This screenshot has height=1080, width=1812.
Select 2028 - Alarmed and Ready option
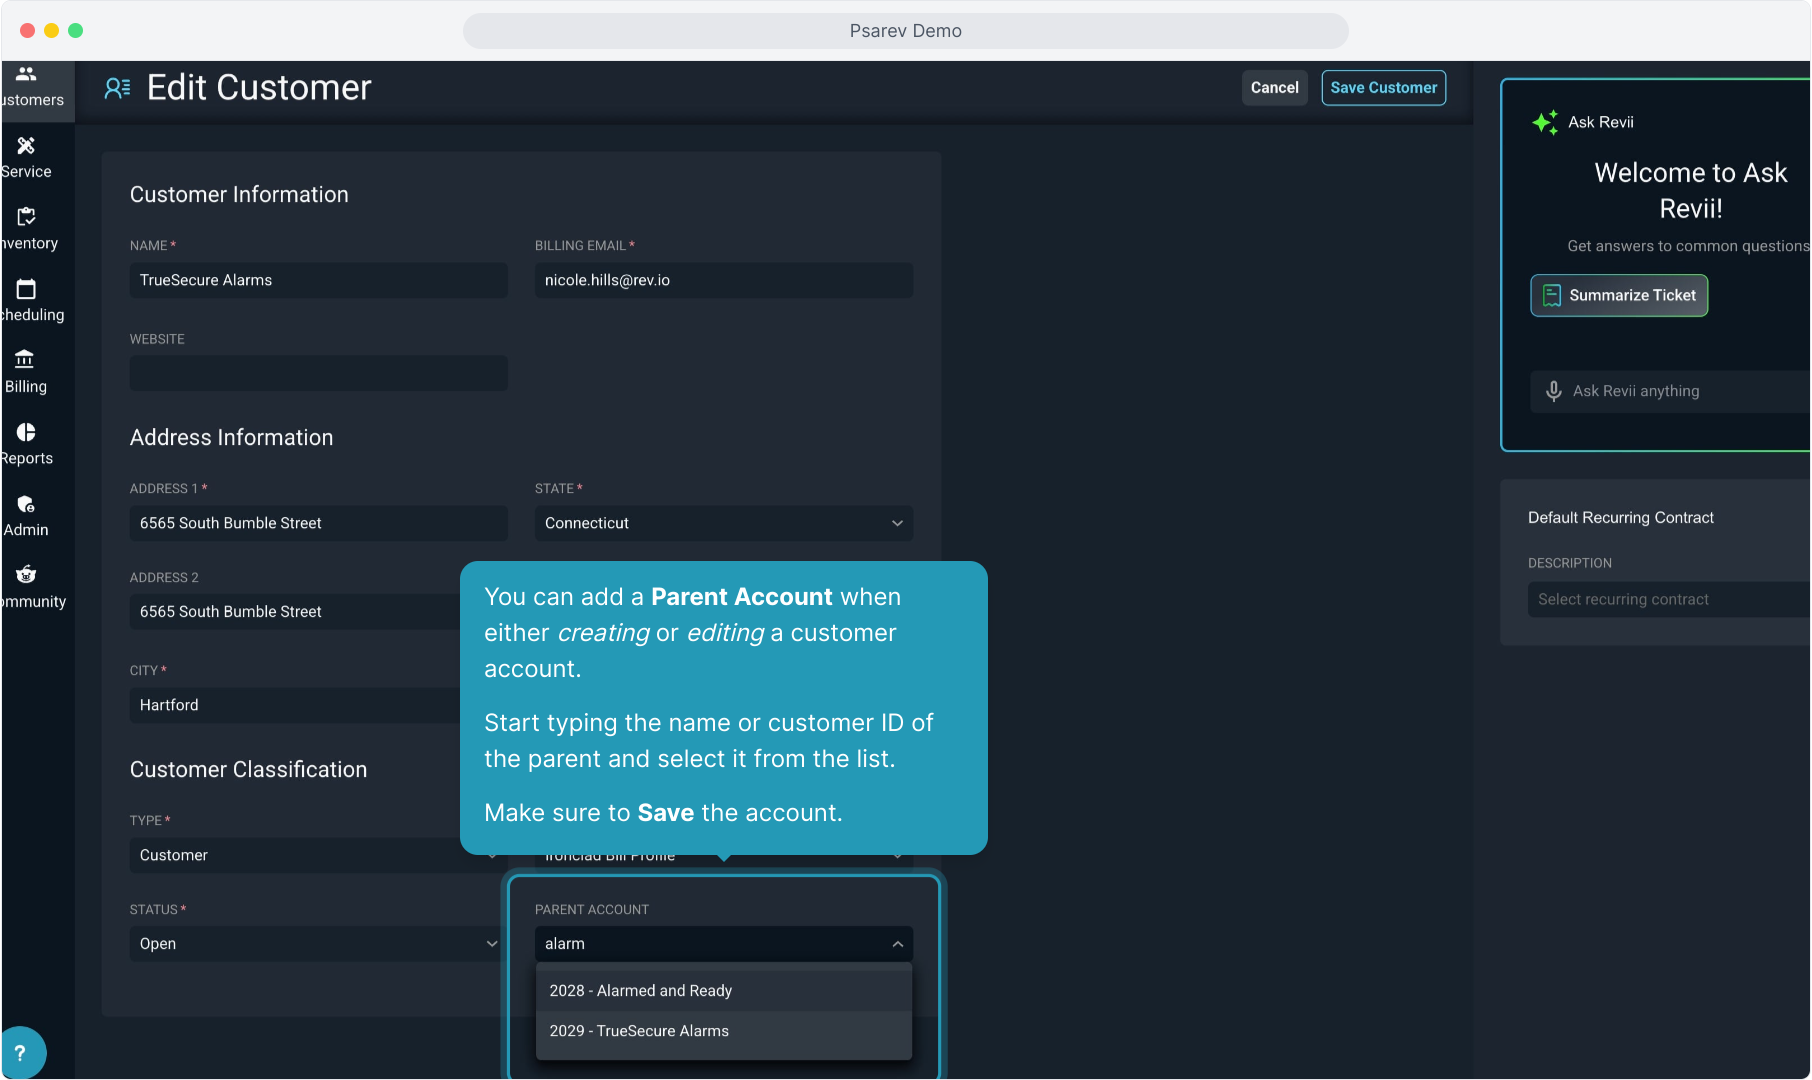tap(724, 991)
